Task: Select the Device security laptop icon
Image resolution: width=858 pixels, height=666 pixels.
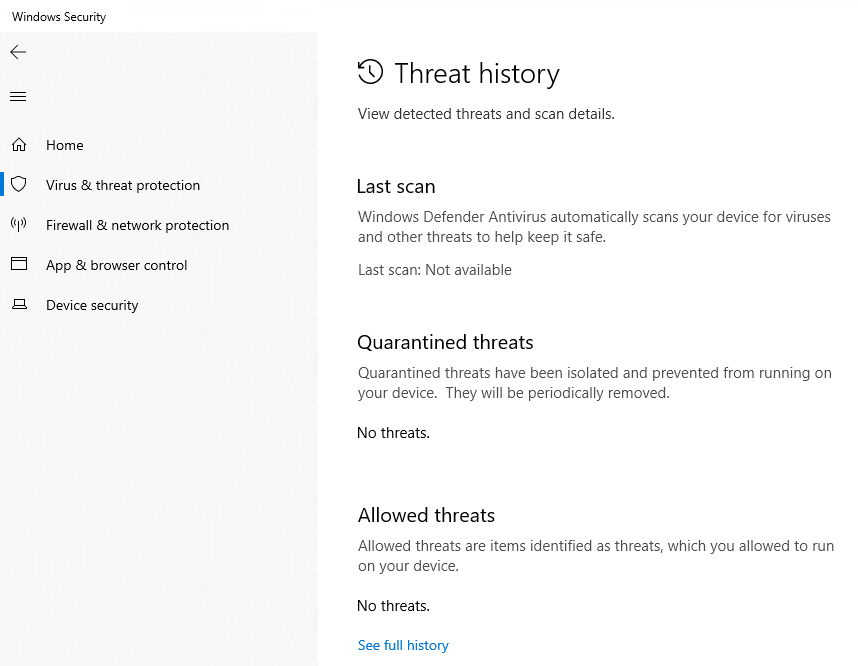Action: (19, 304)
